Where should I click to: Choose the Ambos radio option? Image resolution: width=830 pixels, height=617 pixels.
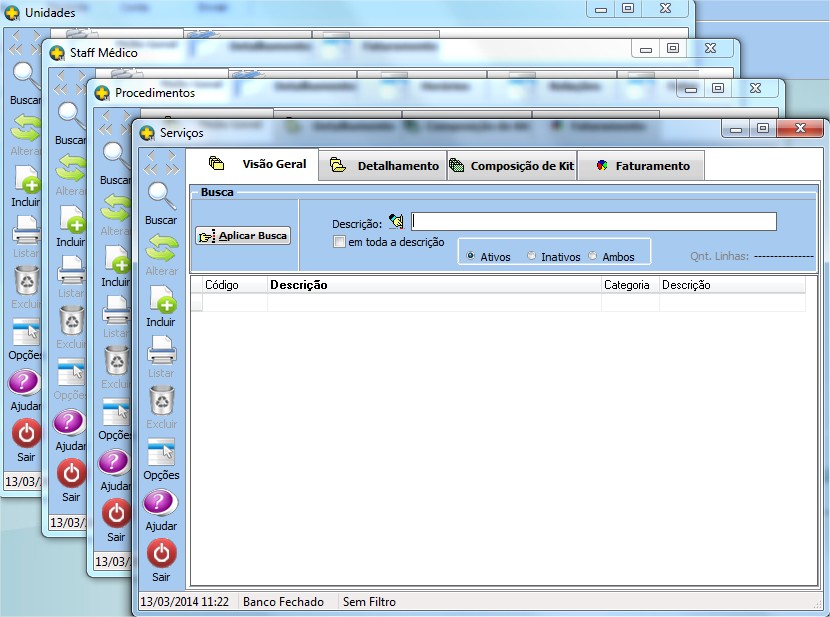pyautogui.click(x=593, y=256)
